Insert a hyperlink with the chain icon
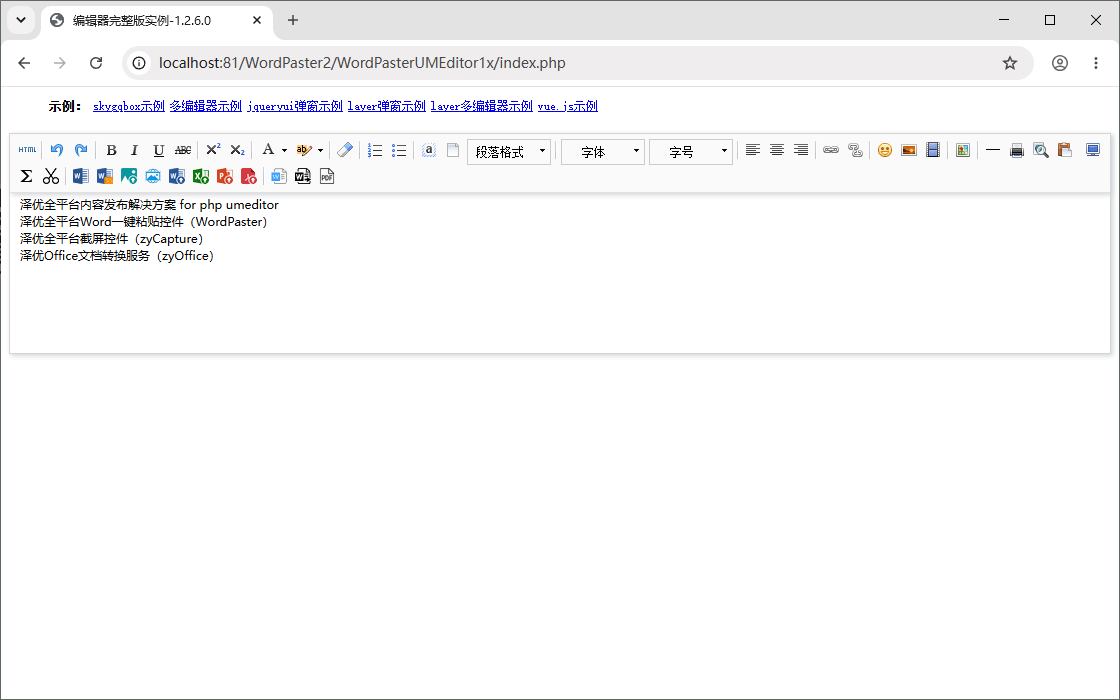This screenshot has width=1120, height=700. point(831,150)
